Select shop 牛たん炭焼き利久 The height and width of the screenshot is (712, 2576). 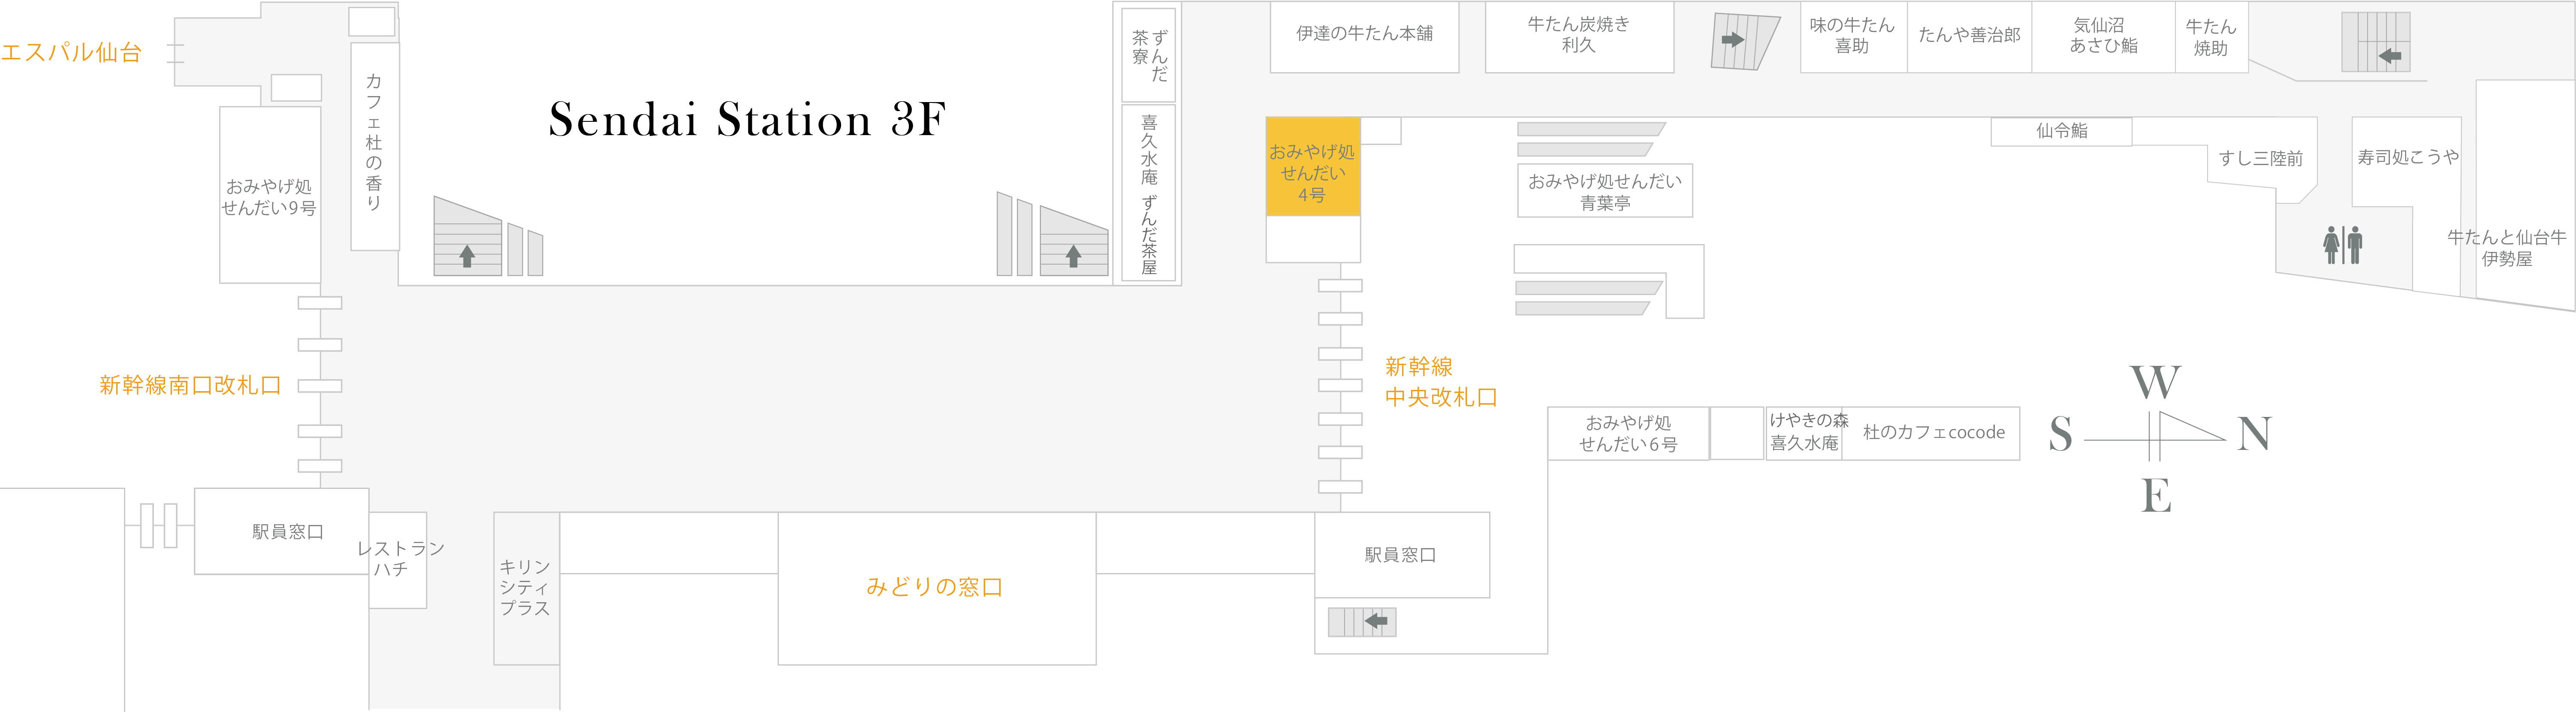pos(1579,37)
